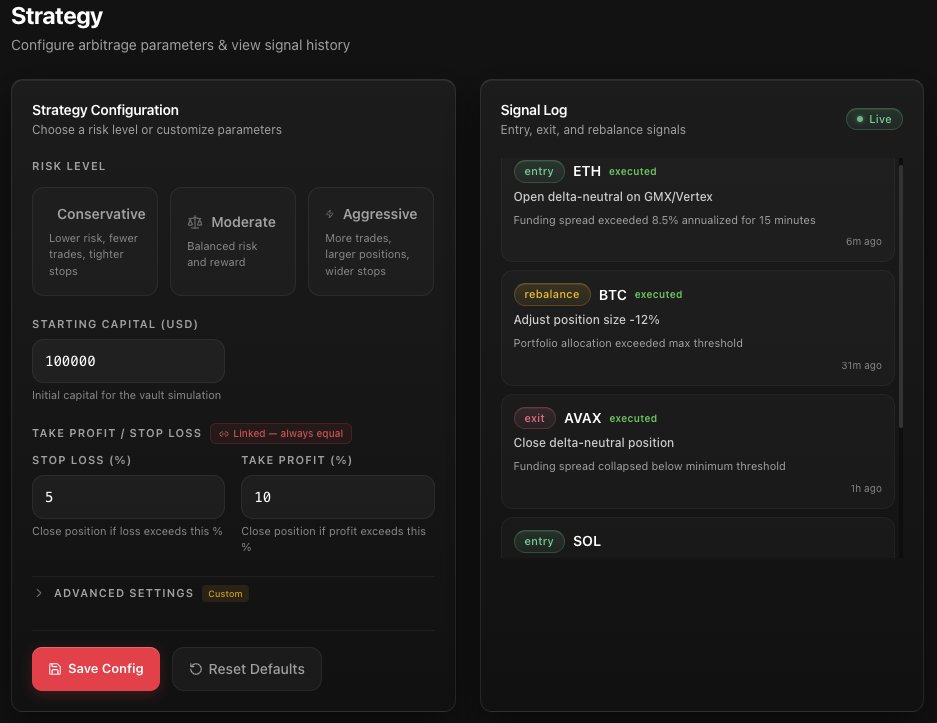Click the 1h ago timestamp

866,488
